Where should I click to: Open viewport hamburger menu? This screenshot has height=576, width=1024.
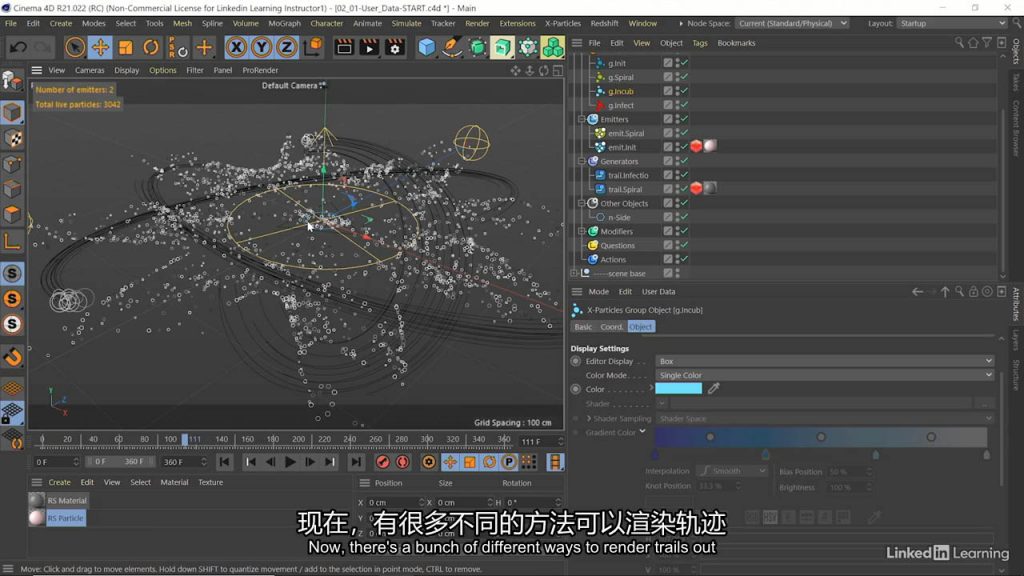37,70
